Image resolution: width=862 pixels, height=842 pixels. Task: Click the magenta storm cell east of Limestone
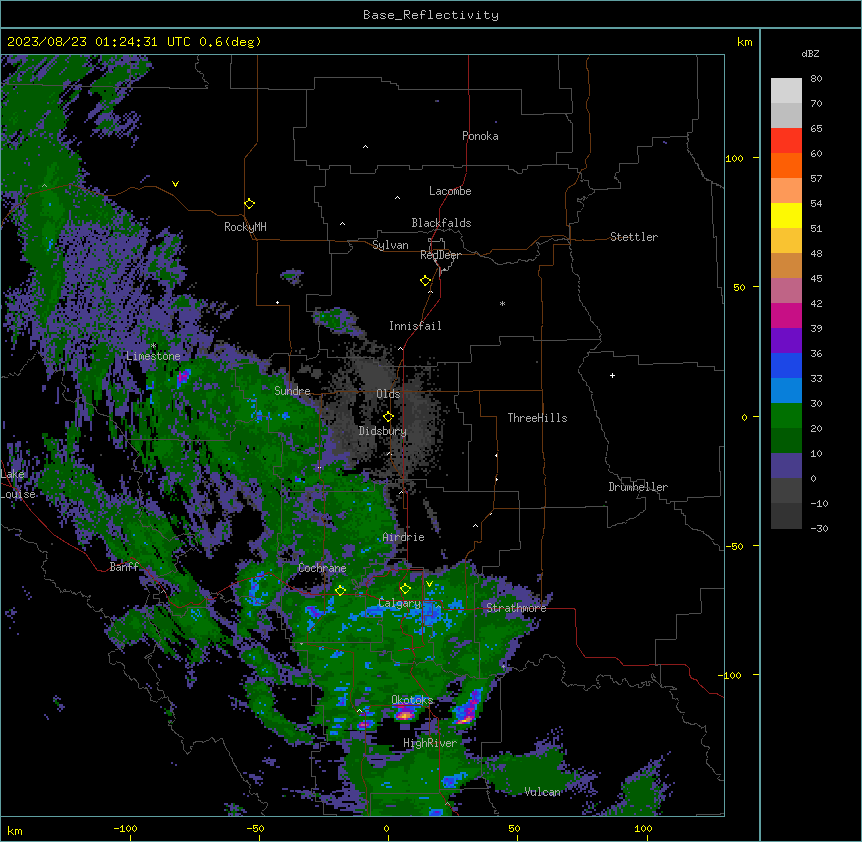tap(183, 376)
